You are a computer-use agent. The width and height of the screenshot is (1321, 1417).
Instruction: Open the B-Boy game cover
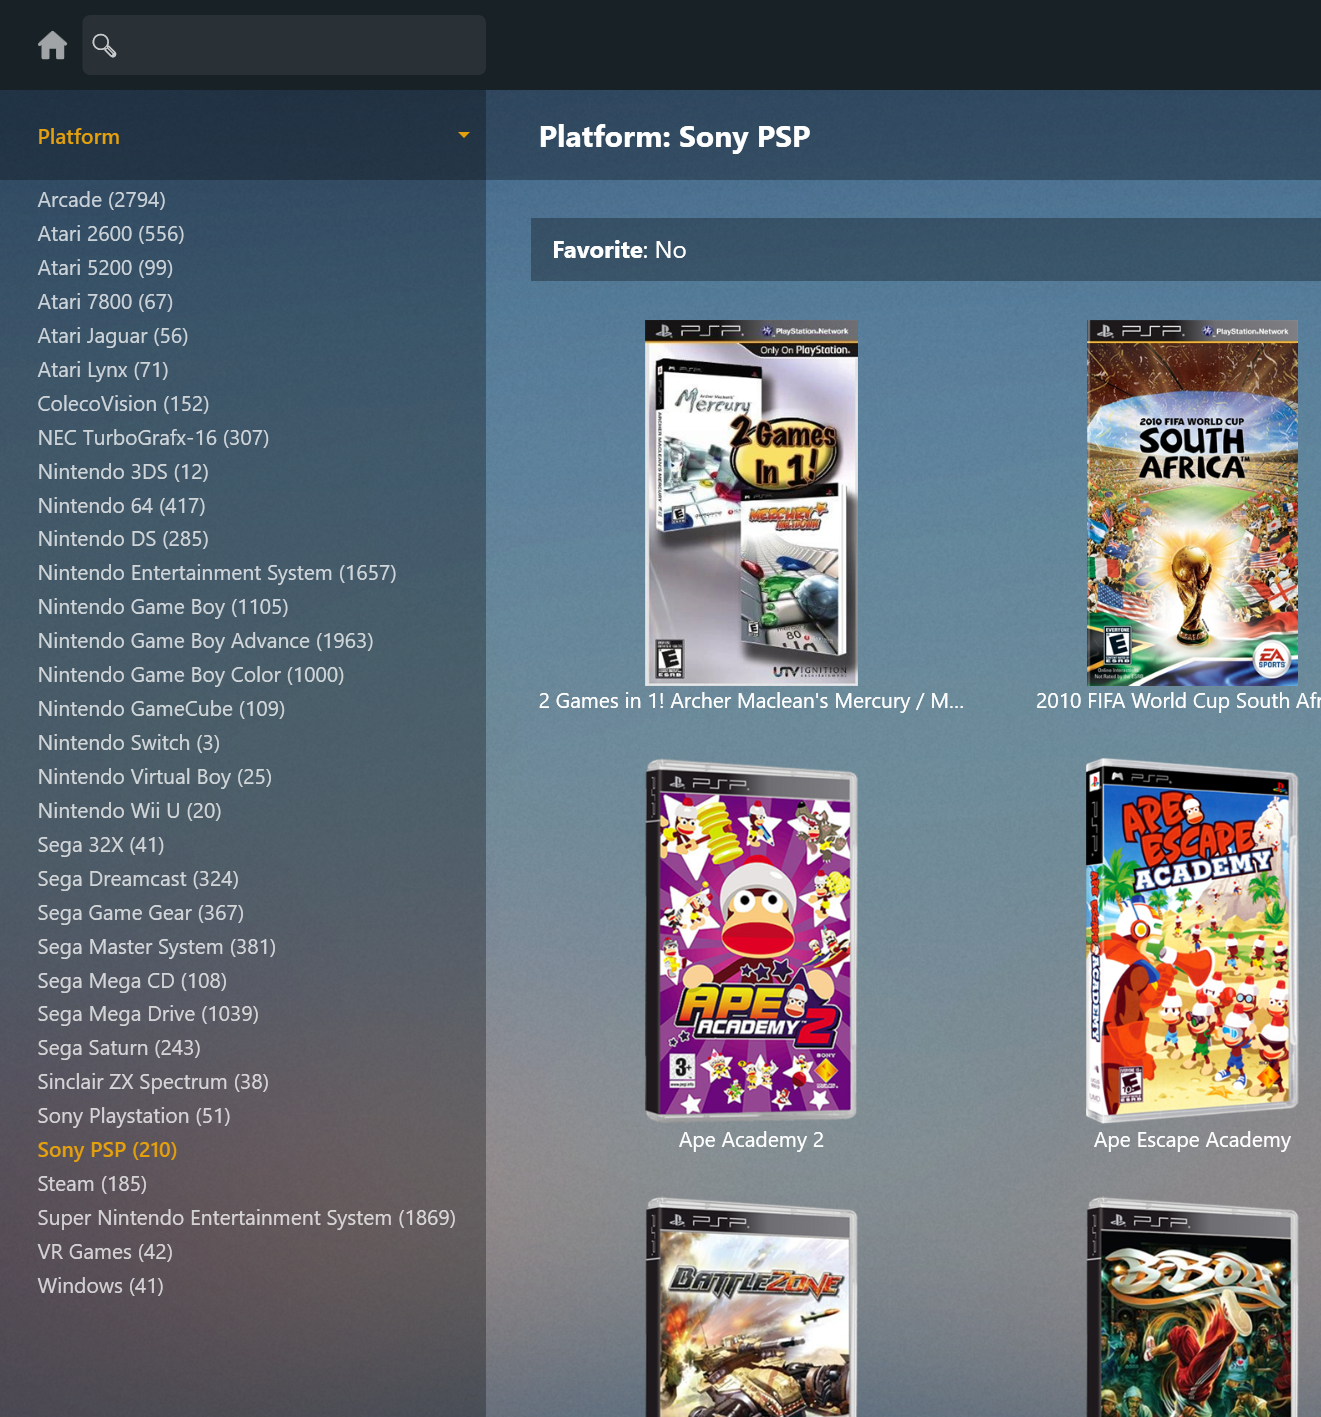click(1192, 1308)
